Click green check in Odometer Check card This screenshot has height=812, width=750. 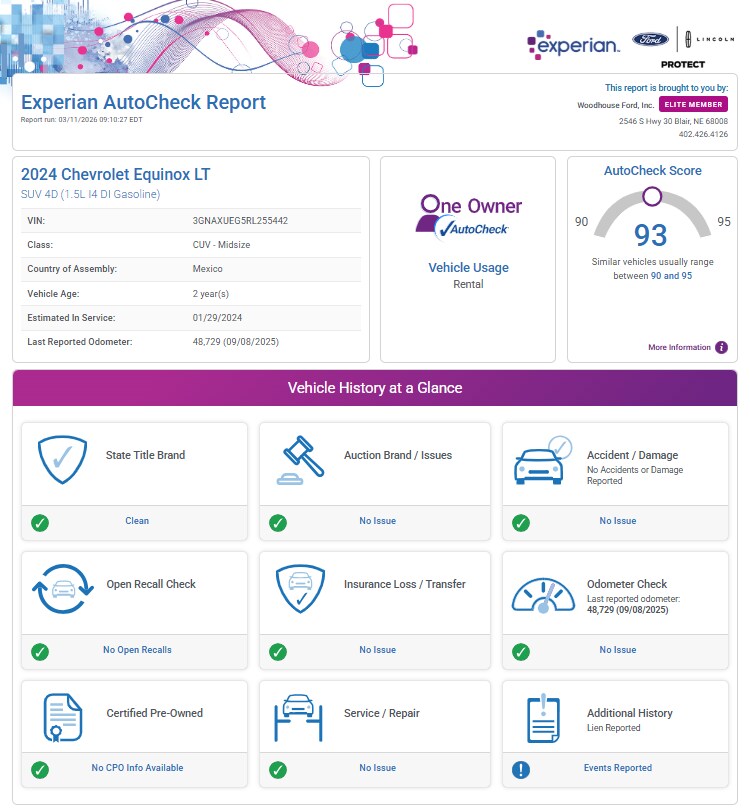pyautogui.click(x=521, y=651)
